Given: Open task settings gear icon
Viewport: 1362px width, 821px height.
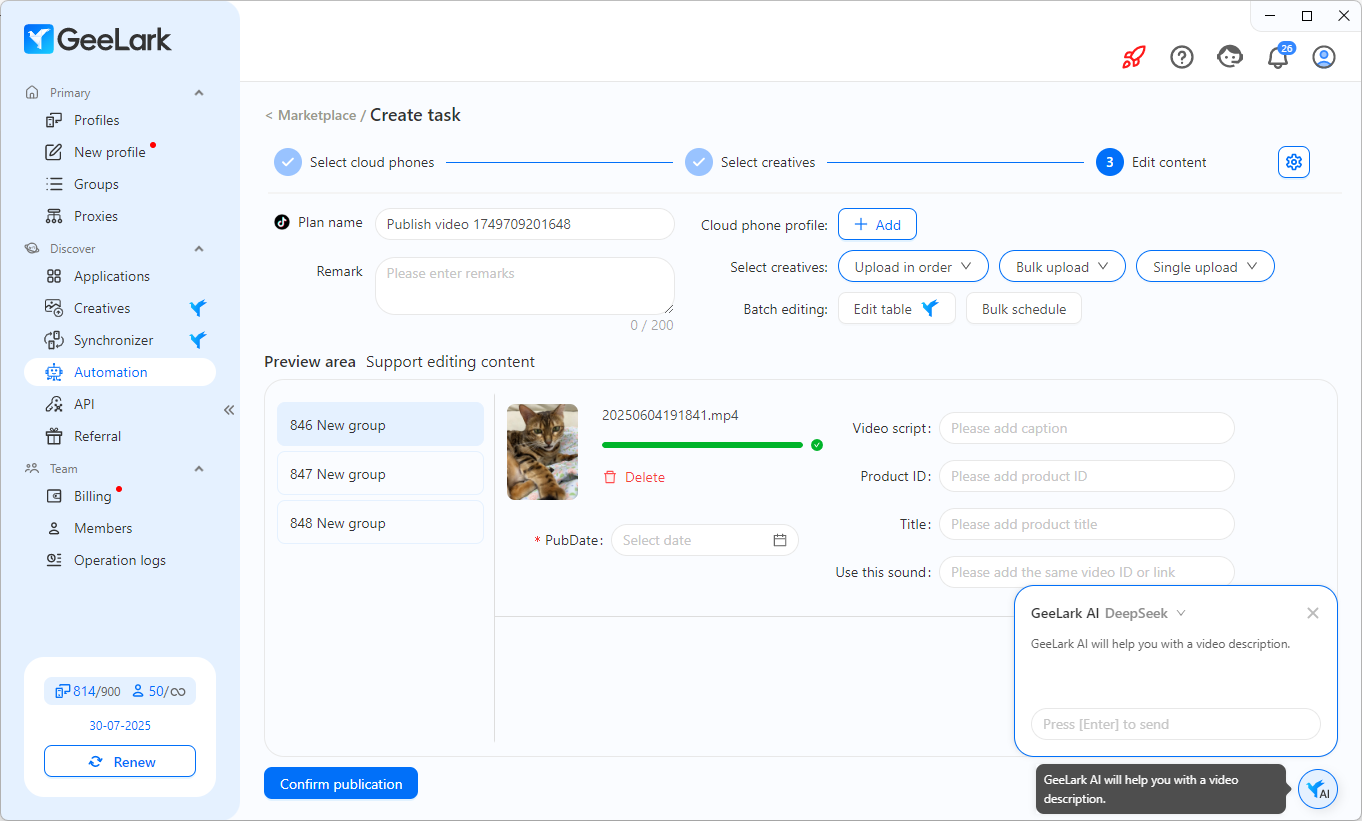Looking at the screenshot, I should (x=1294, y=162).
